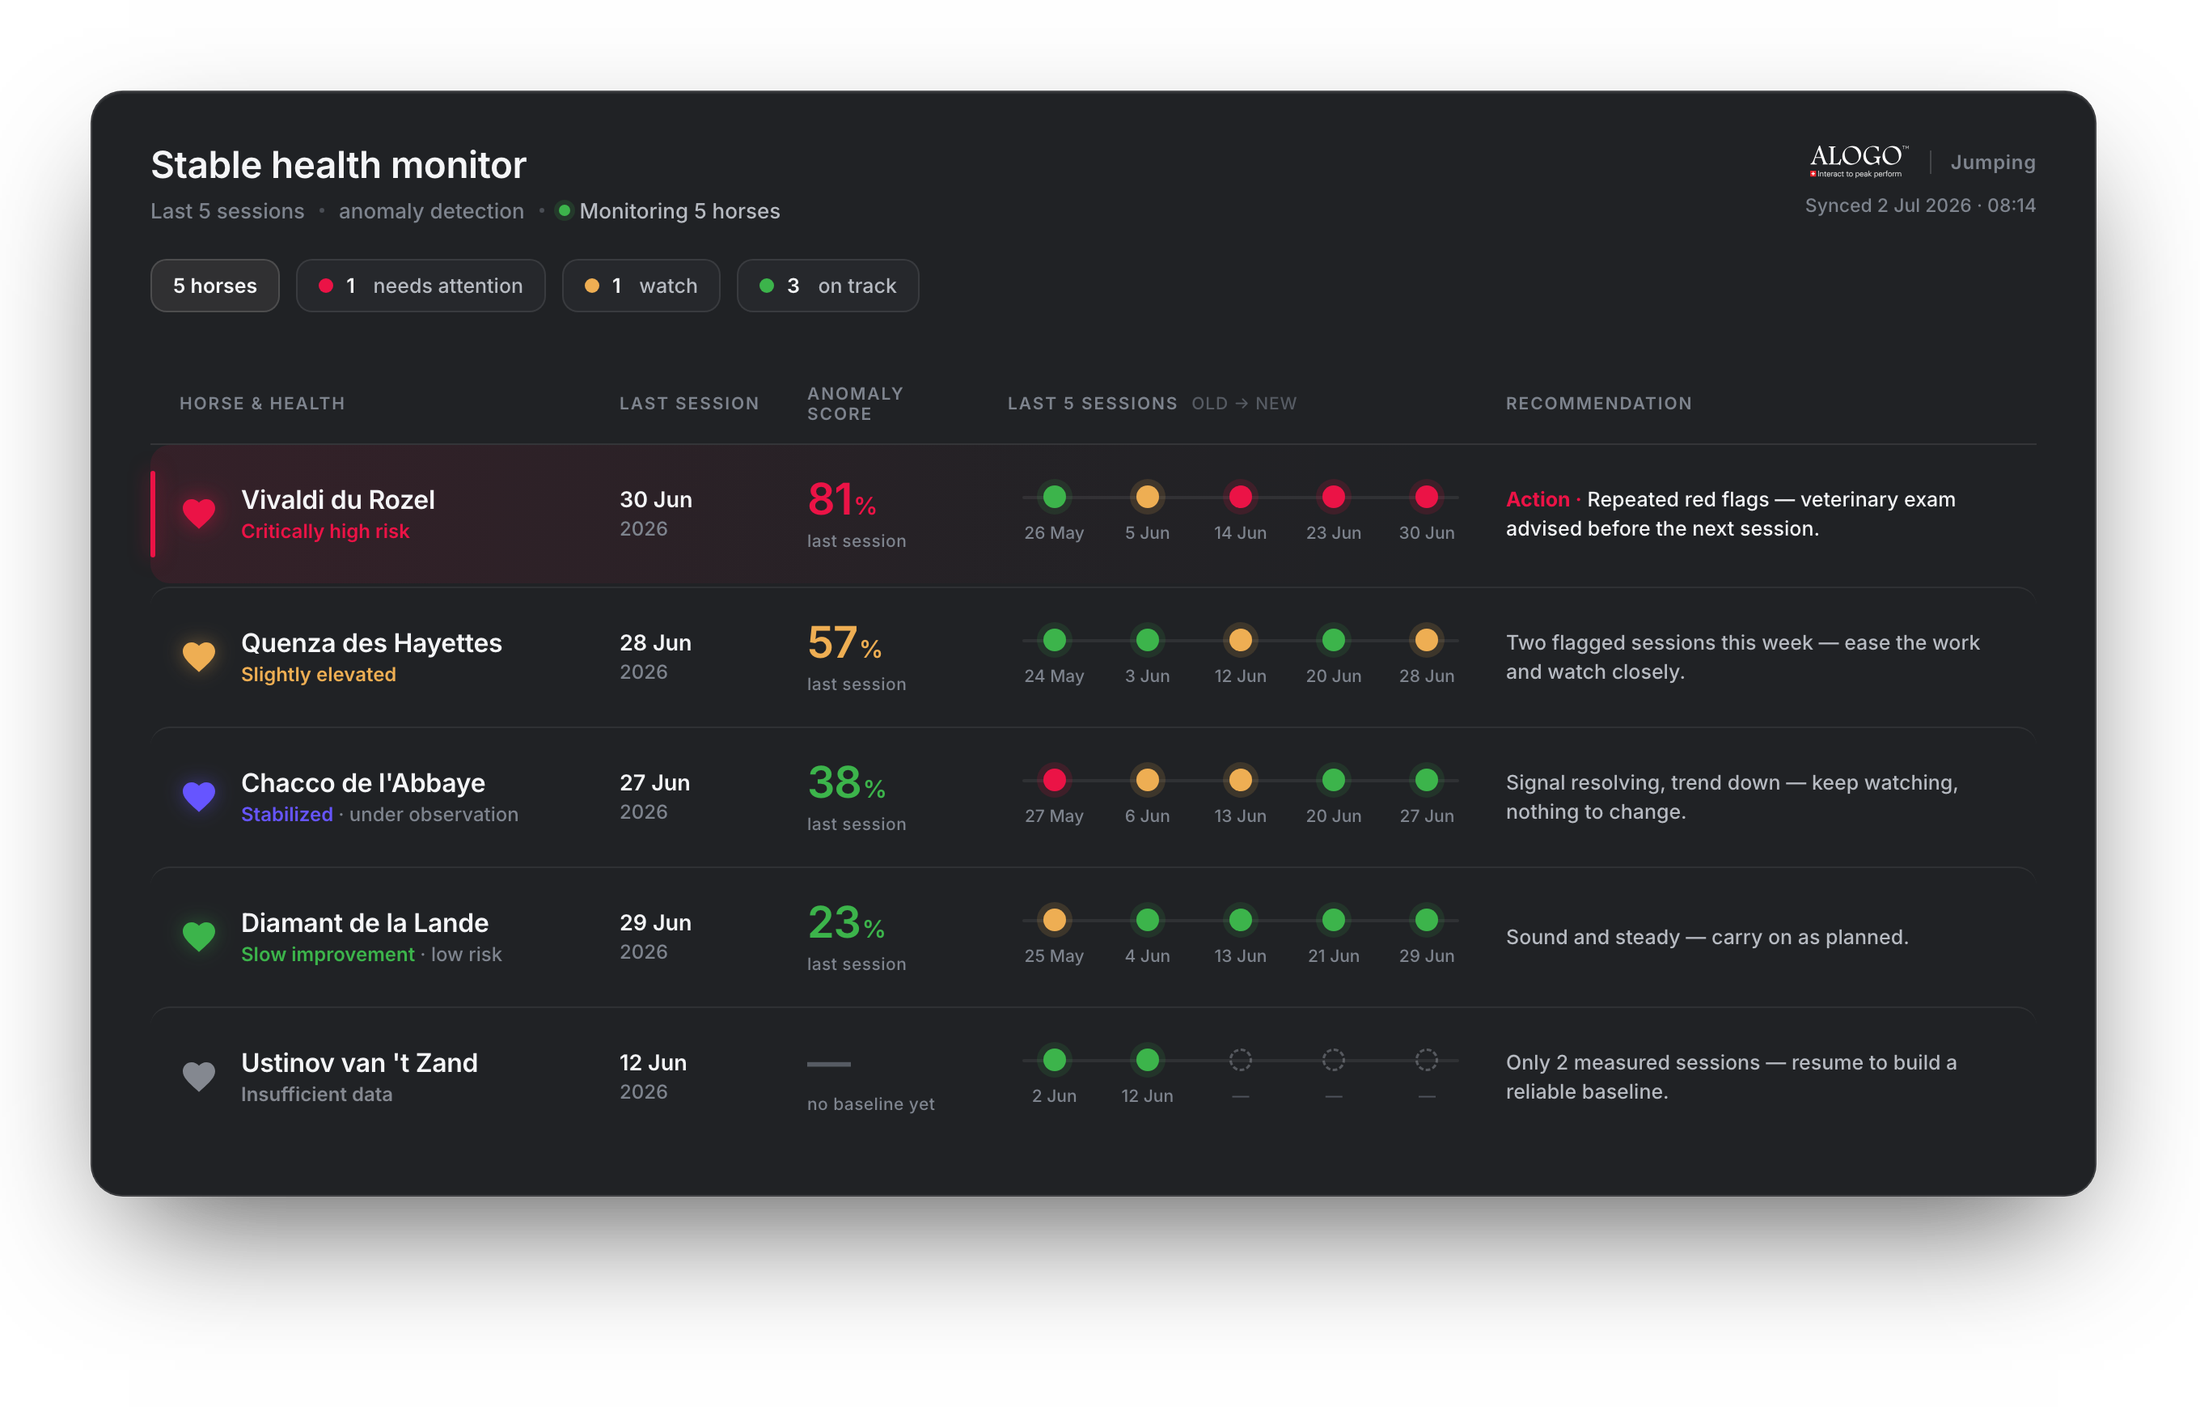The height and width of the screenshot is (1415, 2200).
Task: Select Vivaldi's 26 May session marker
Action: pyautogui.click(x=1054, y=497)
